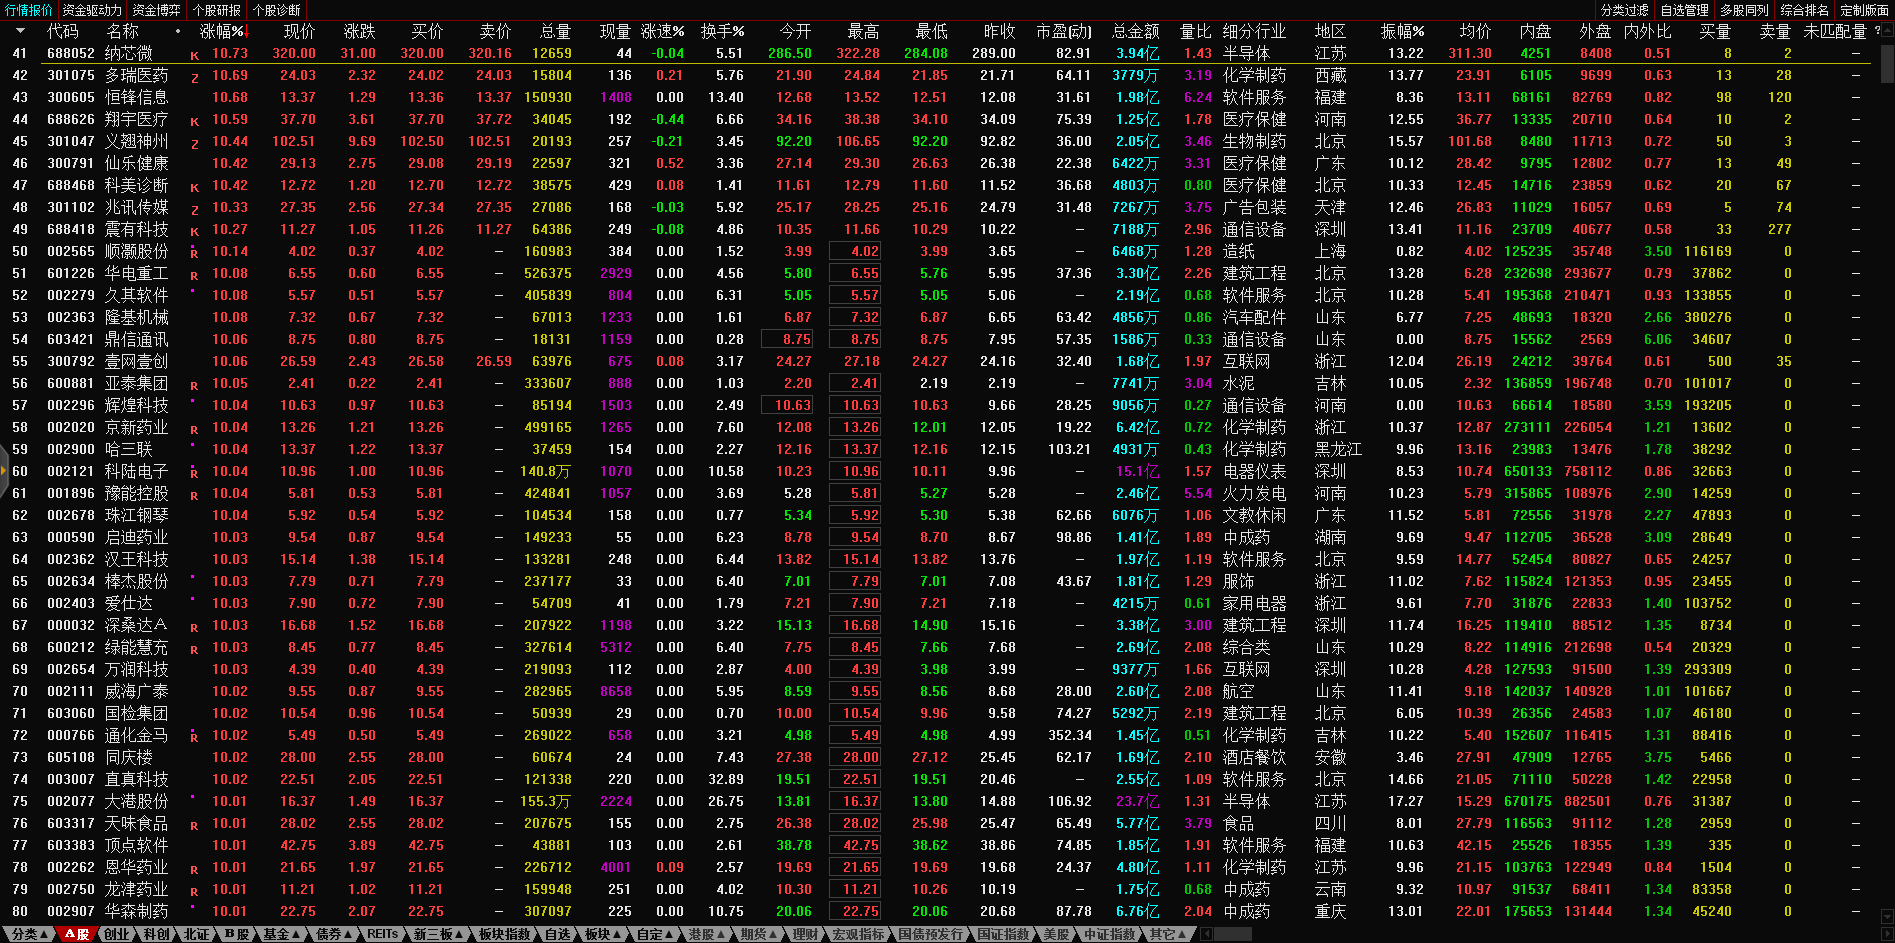Click the left edge panel expand handle

[x=4, y=470]
